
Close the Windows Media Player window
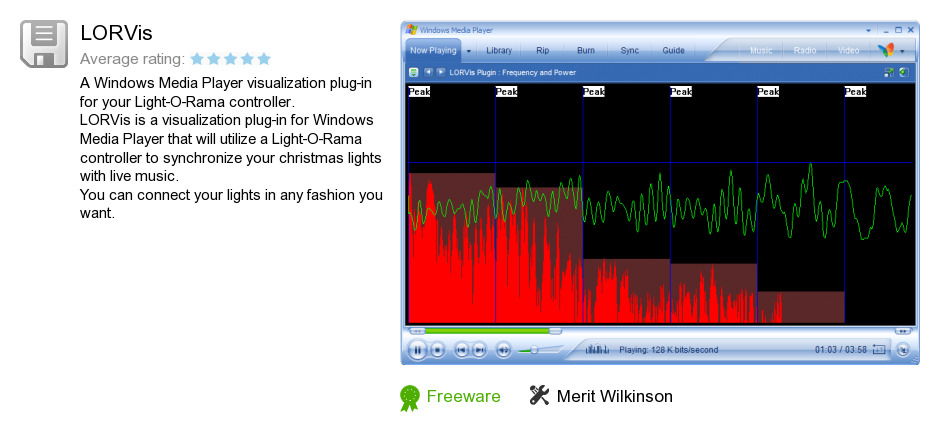click(910, 30)
